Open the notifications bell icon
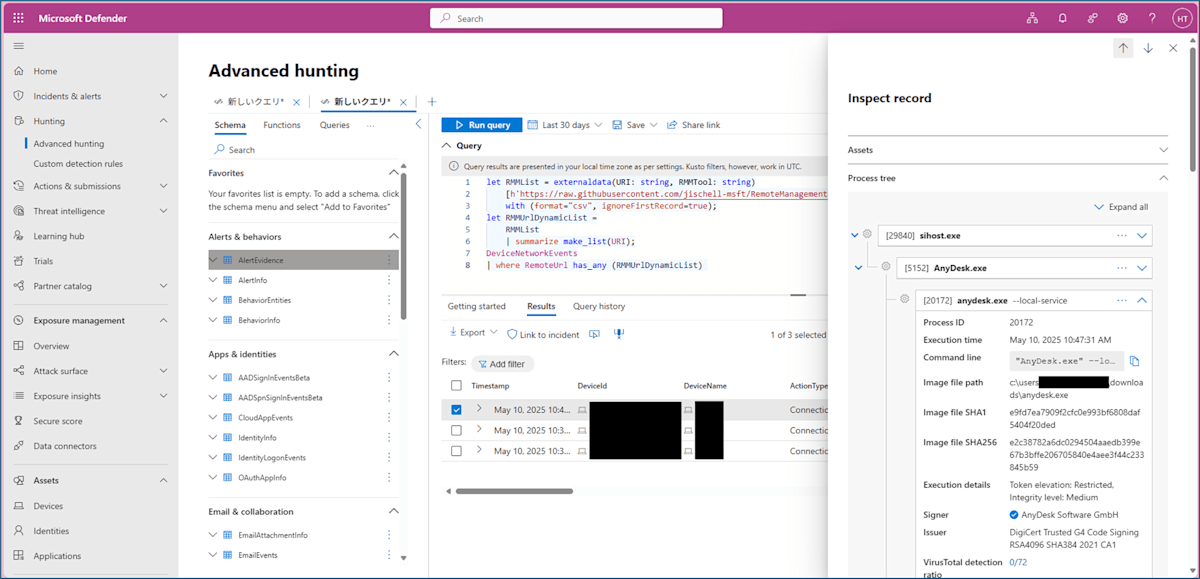This screenshot has width=1200, height=579. (1062, 18)
